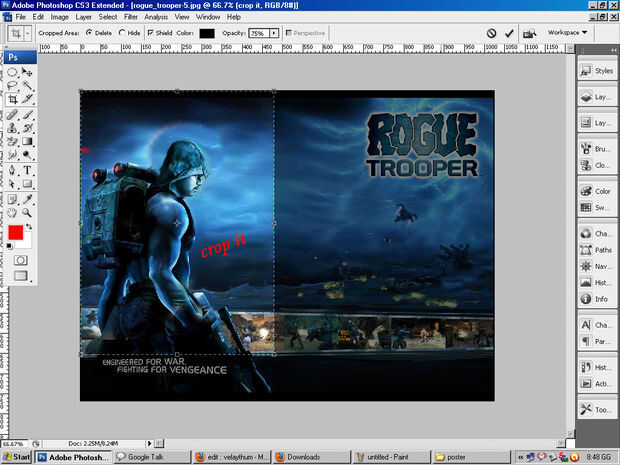Open the Paths panel
The height and width of the screenshot is (465, 620).
tap(597, 250)
